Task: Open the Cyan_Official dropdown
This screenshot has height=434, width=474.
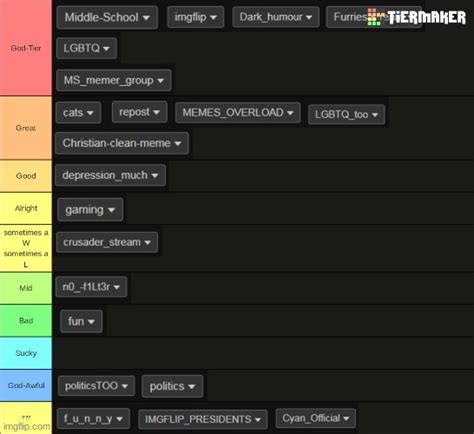Action: (x=316, y=418)
